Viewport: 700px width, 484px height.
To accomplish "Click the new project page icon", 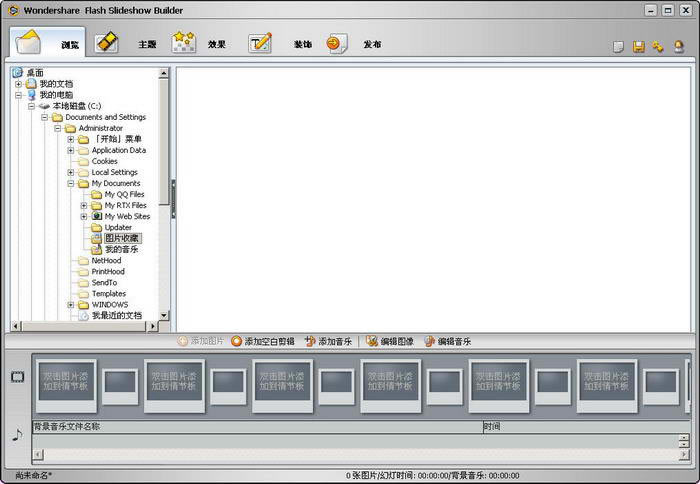I will tap(618, 46).
